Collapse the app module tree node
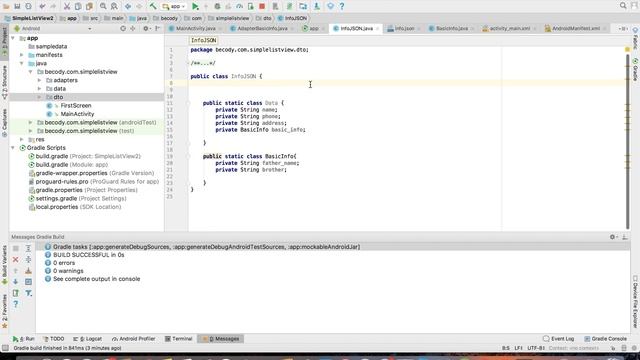The image size is (640, 360). [13, 38]
